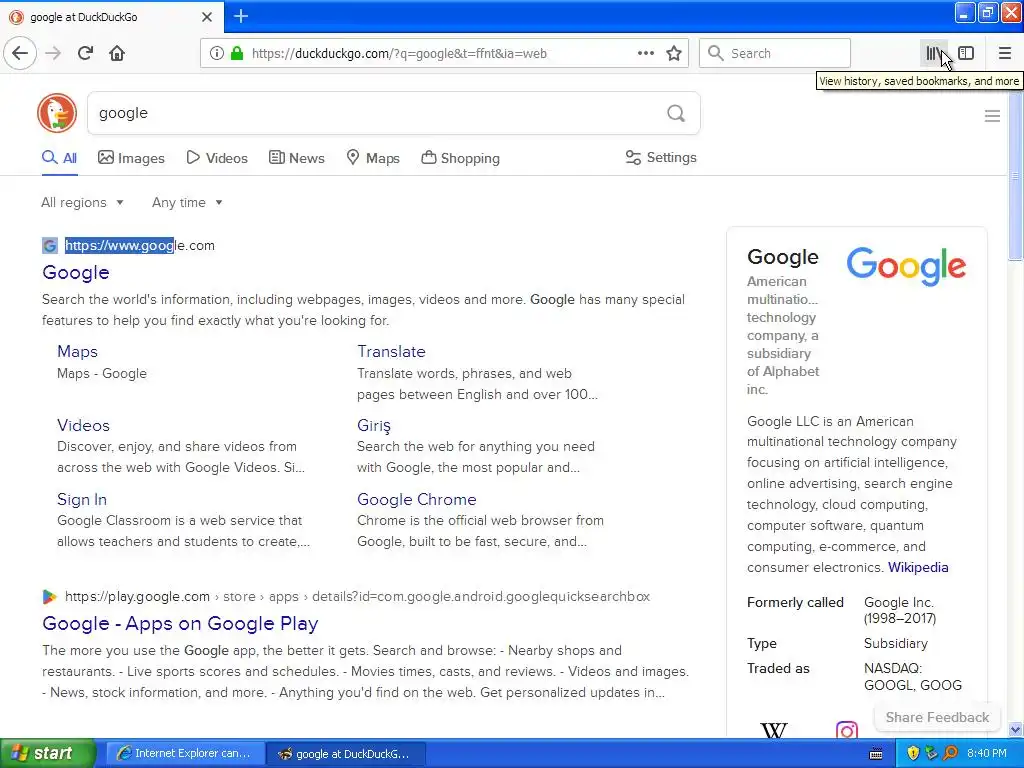The width and height of the screenshot is (1024, 768).
Task: Bookmark this page with the star
Action: coord(674,53)
